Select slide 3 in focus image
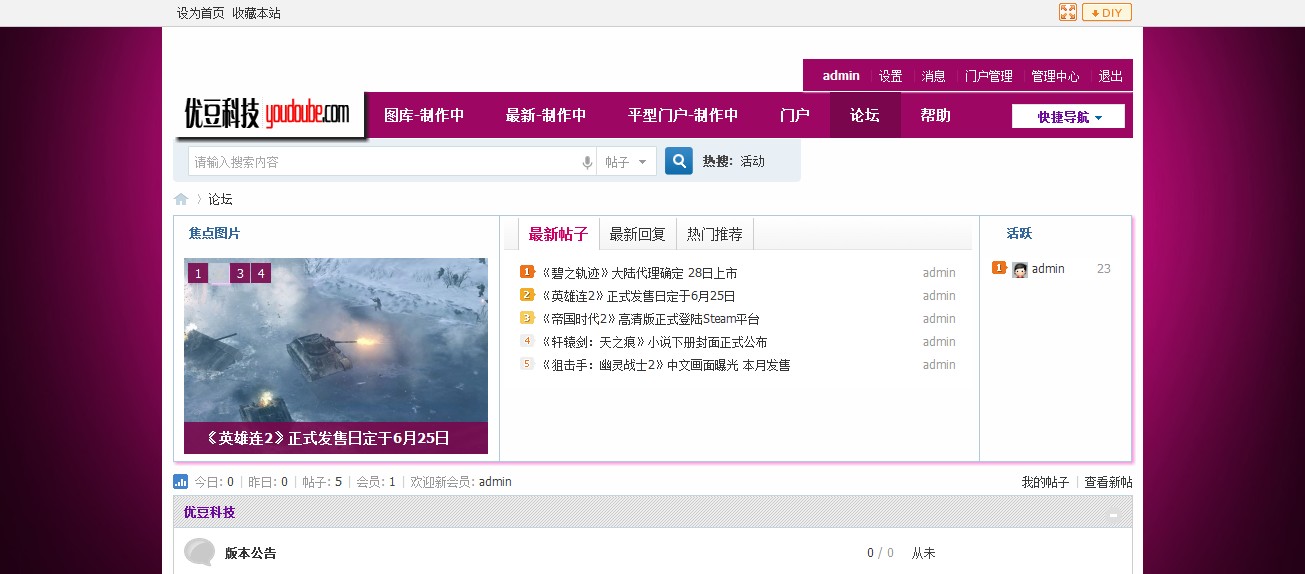The height and width of the screenshot is (574, 1305). (240, 273)
